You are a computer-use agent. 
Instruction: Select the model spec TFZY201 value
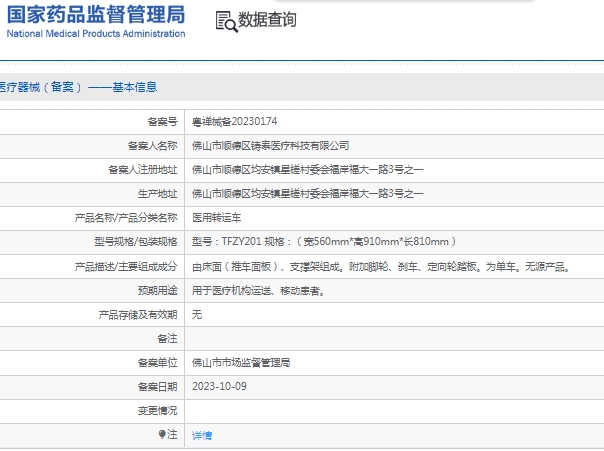click(x=324, y=242)
